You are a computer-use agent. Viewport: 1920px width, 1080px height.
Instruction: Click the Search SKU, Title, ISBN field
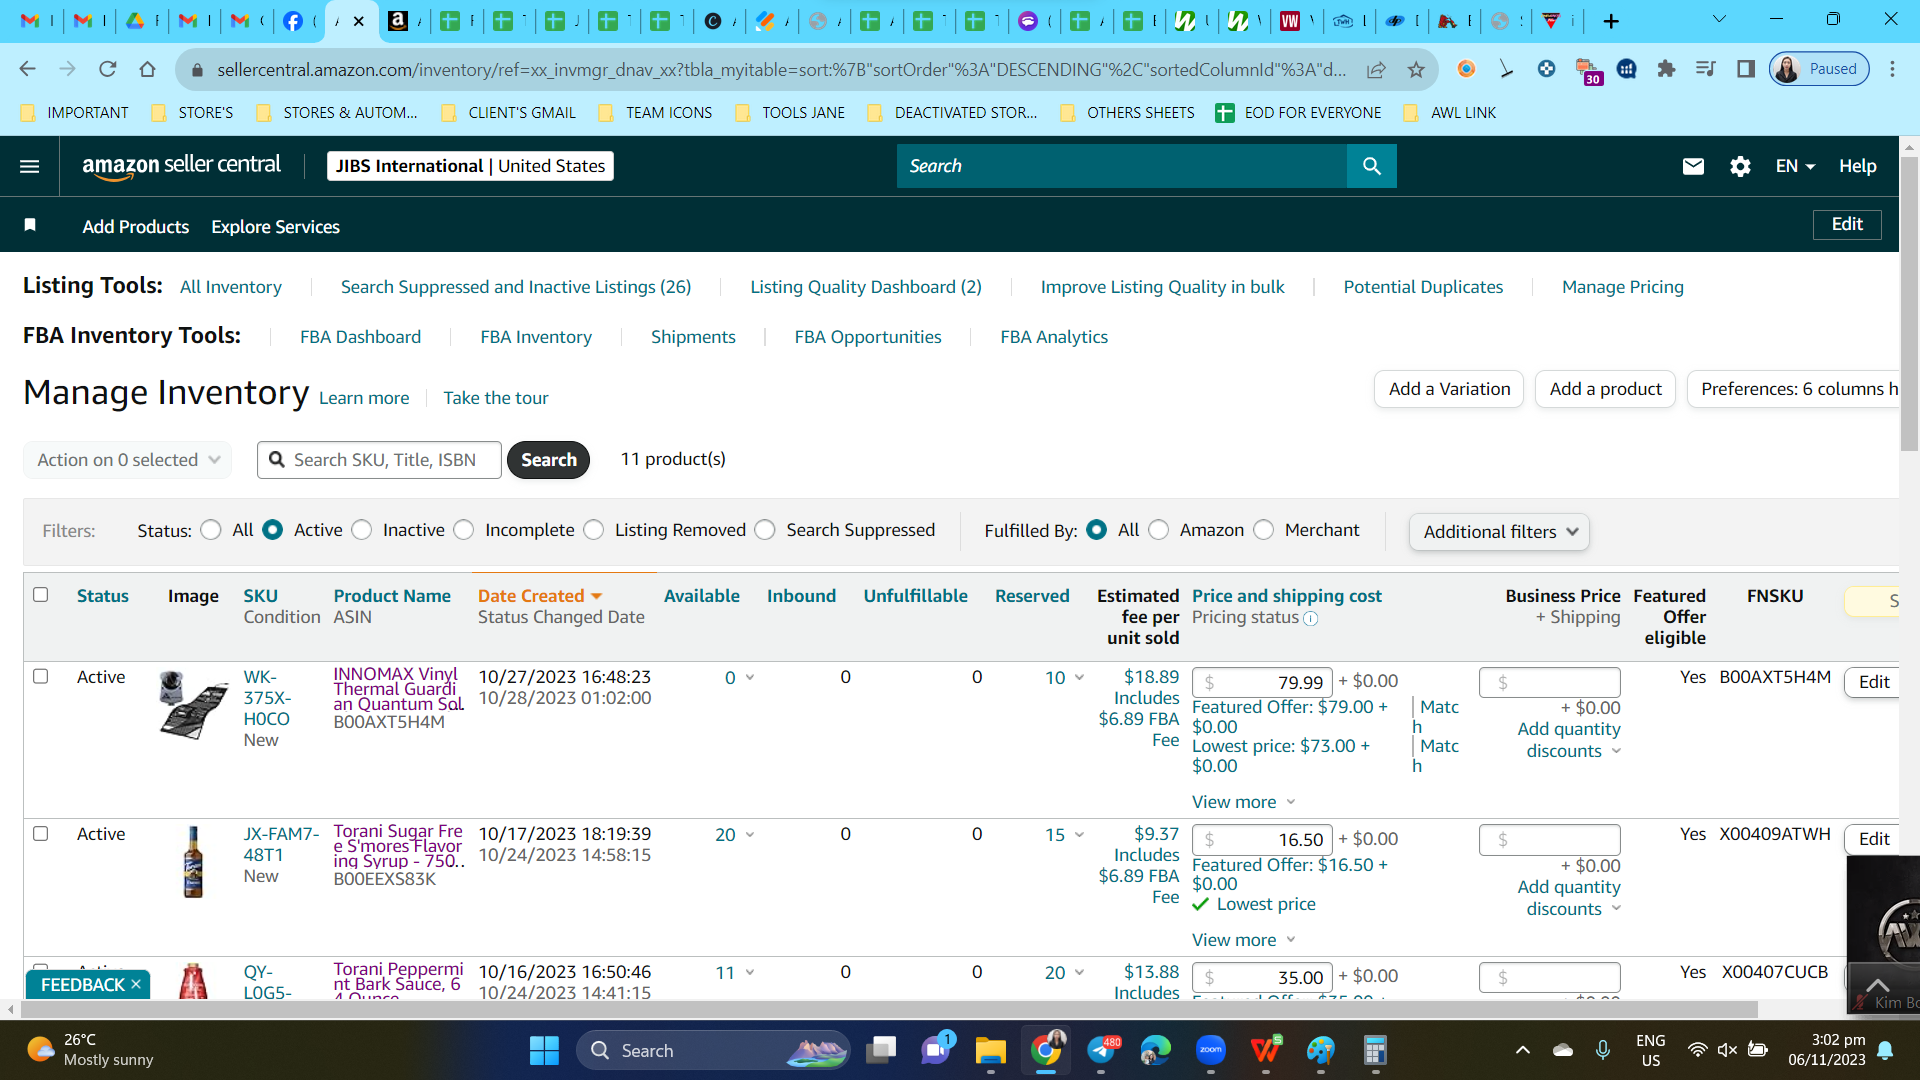coord(380,460)
